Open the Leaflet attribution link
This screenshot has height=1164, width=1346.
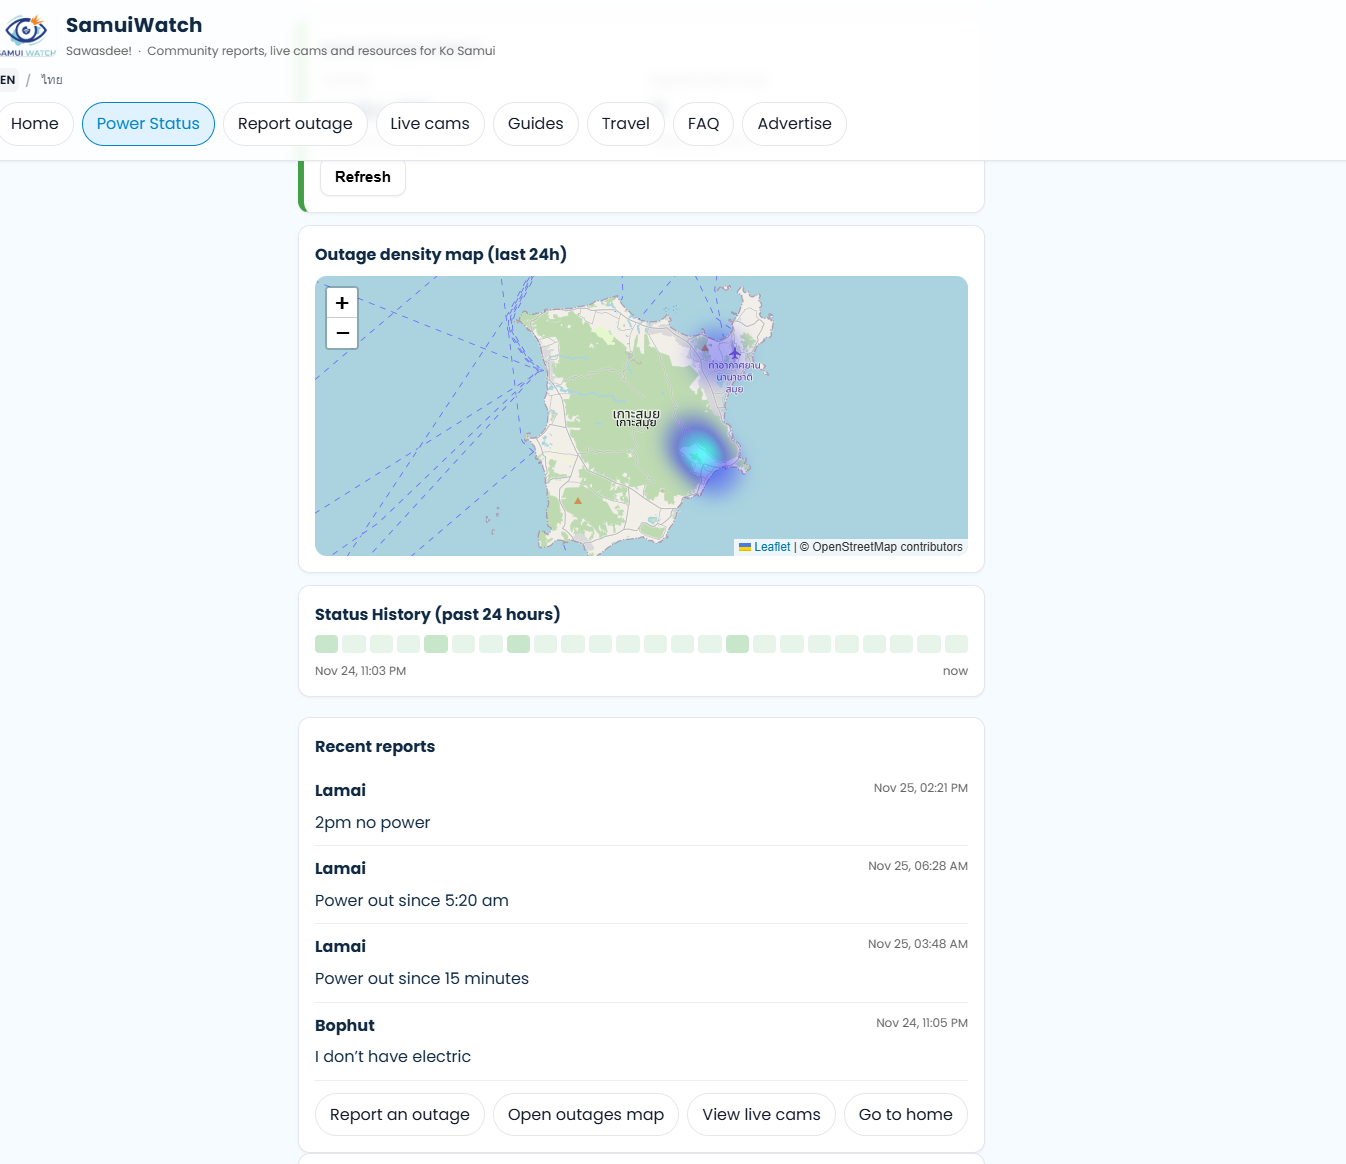pos(771,547)
